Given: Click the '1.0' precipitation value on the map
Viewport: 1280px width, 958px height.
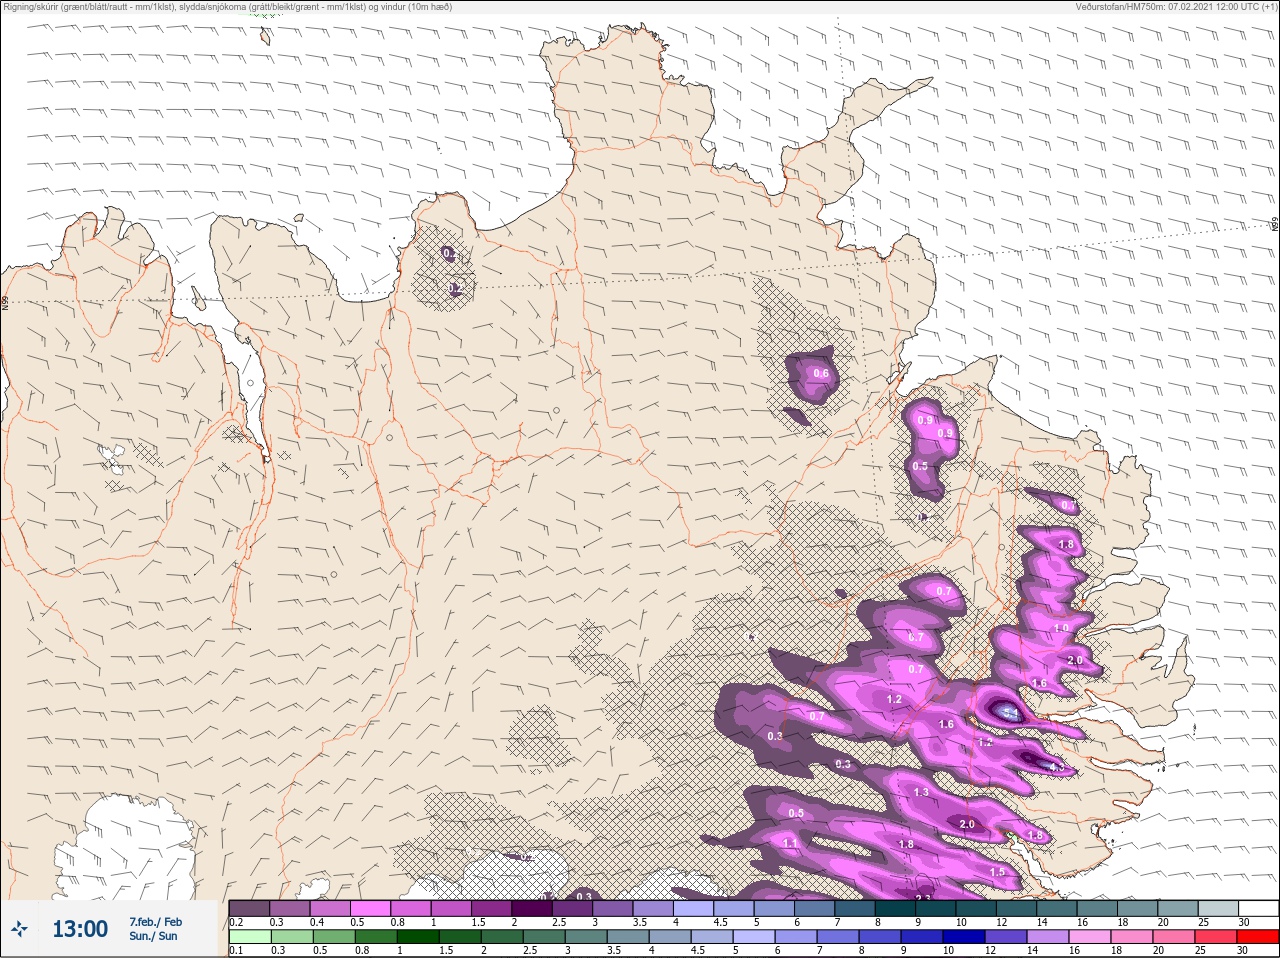Looking at the screenshot, I should [x=1061, y=628].
